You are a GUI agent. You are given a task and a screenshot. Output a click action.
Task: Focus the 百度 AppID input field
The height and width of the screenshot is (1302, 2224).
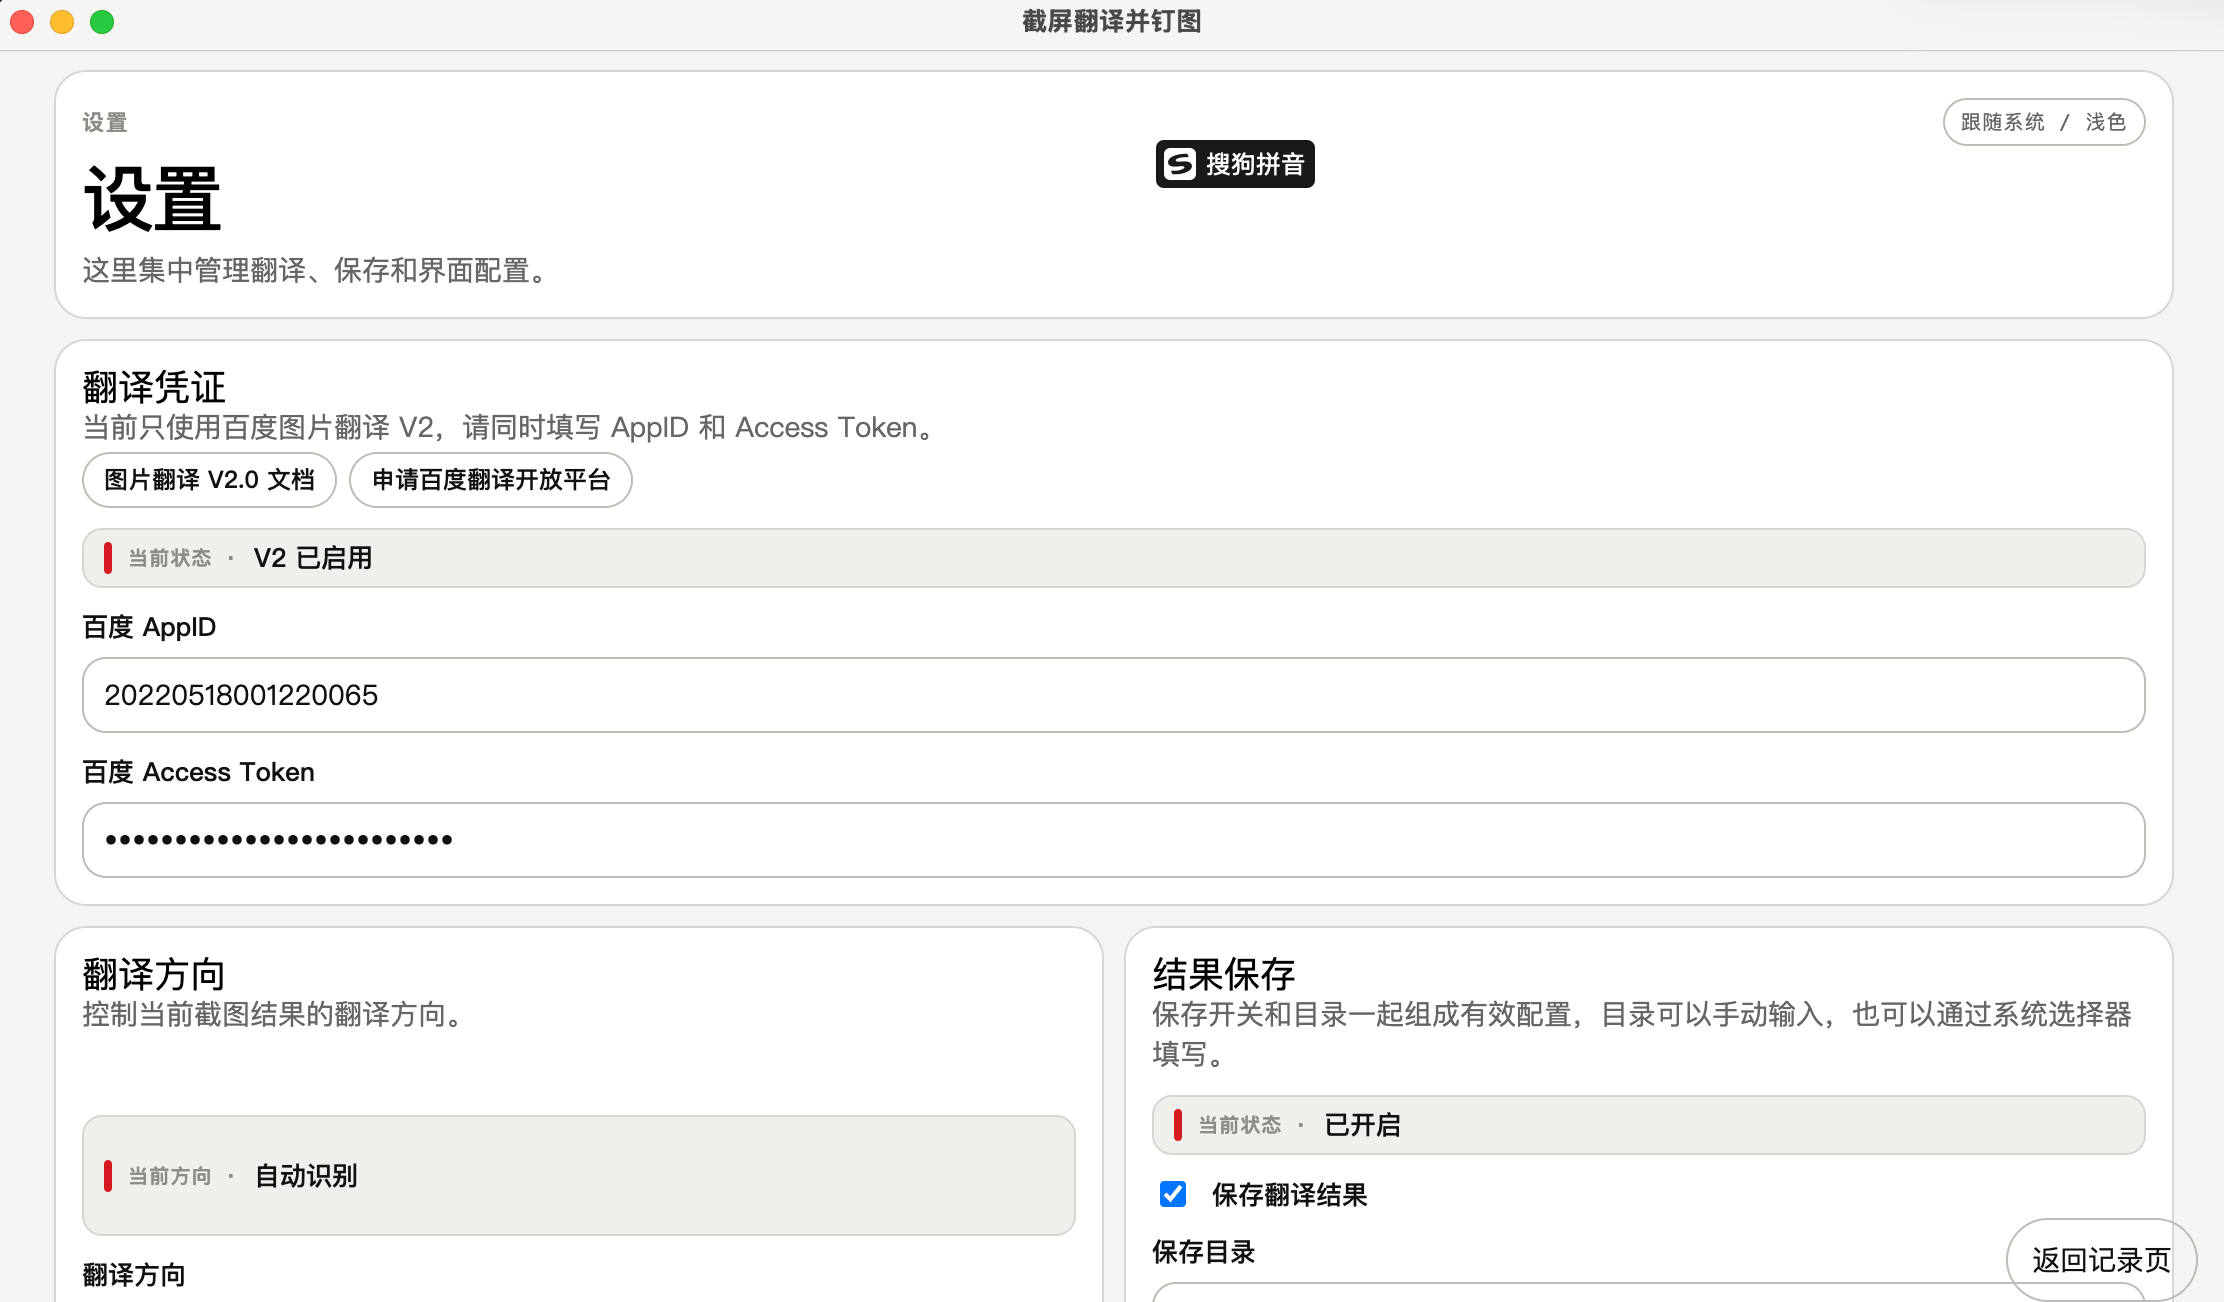tap(1113, 695)
